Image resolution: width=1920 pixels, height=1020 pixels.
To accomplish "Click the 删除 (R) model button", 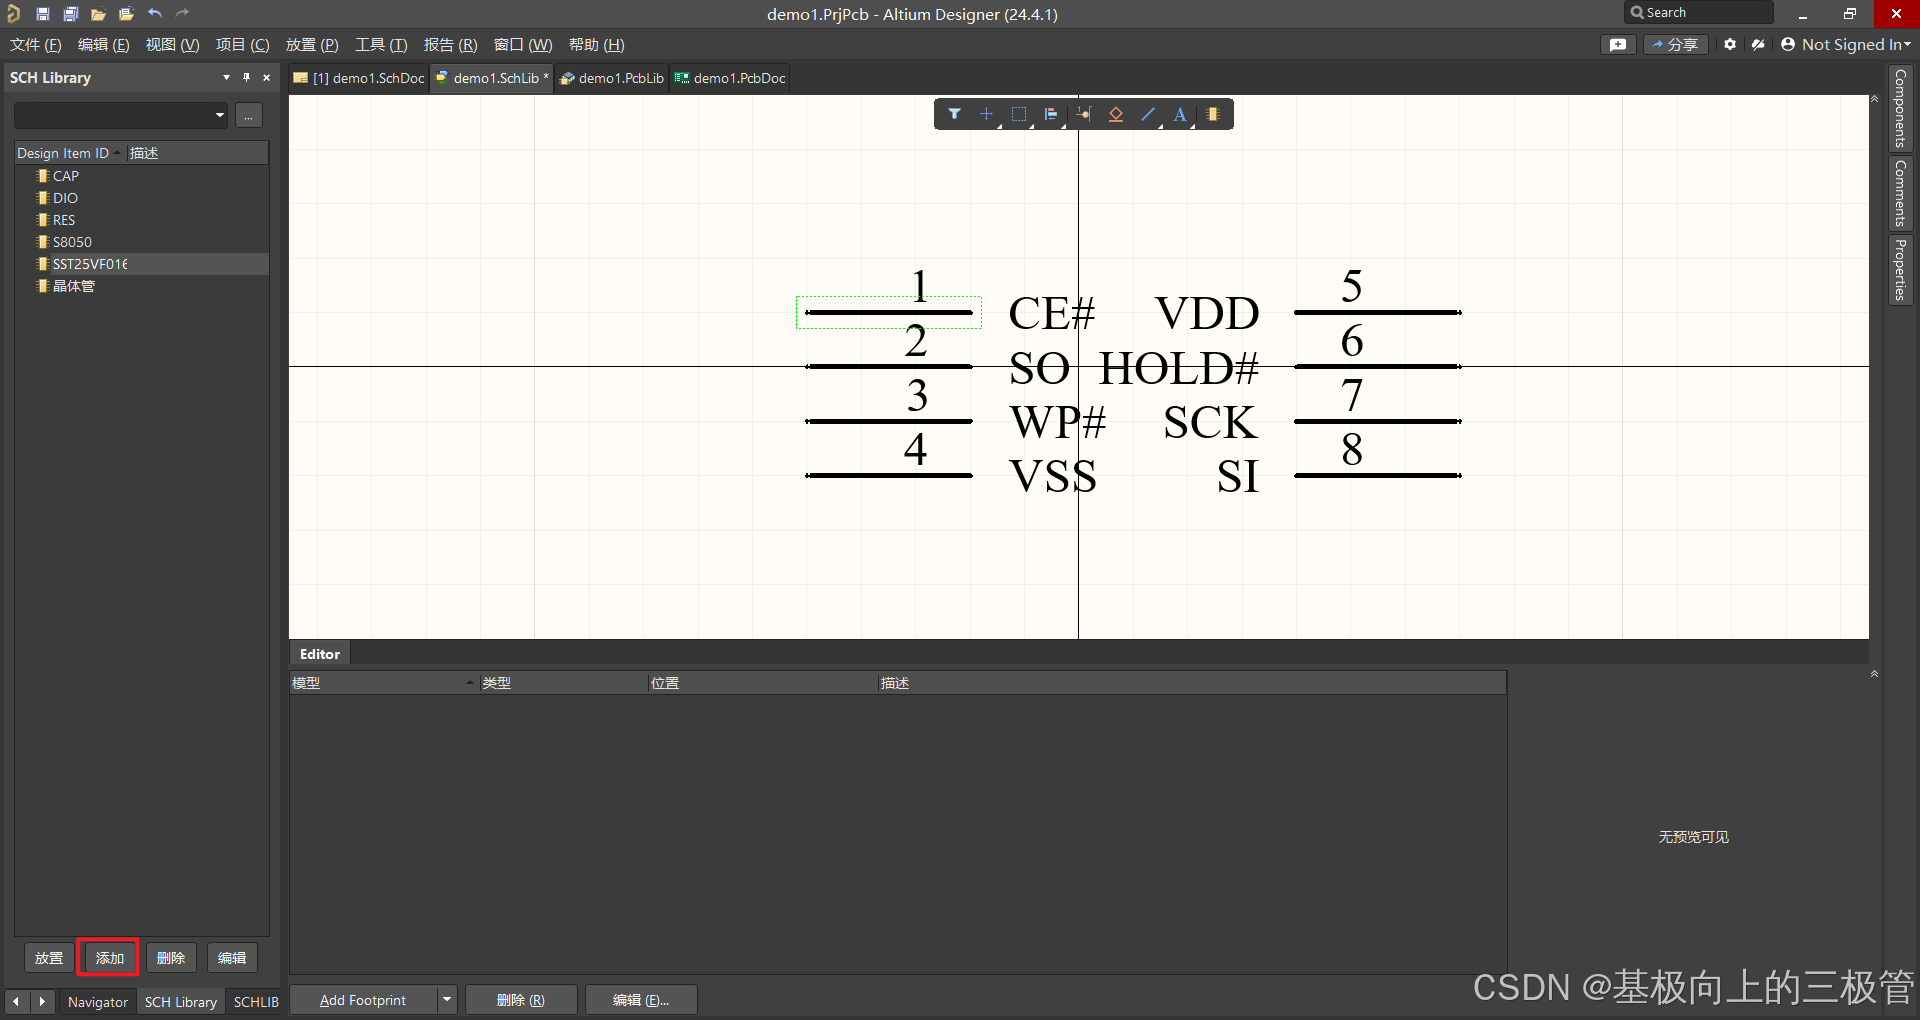I will tap(521, 1000).
